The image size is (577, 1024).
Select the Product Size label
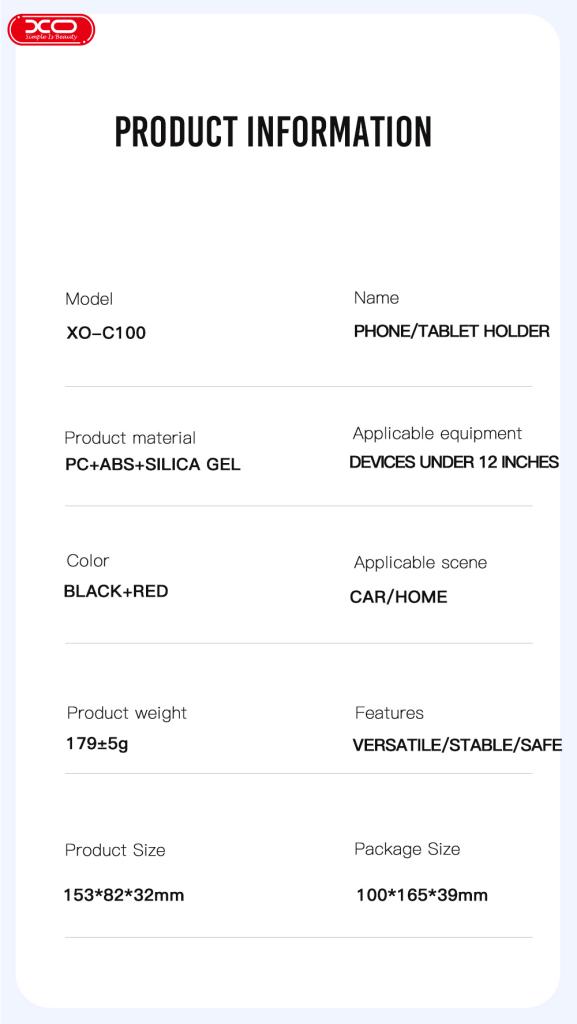115,850
